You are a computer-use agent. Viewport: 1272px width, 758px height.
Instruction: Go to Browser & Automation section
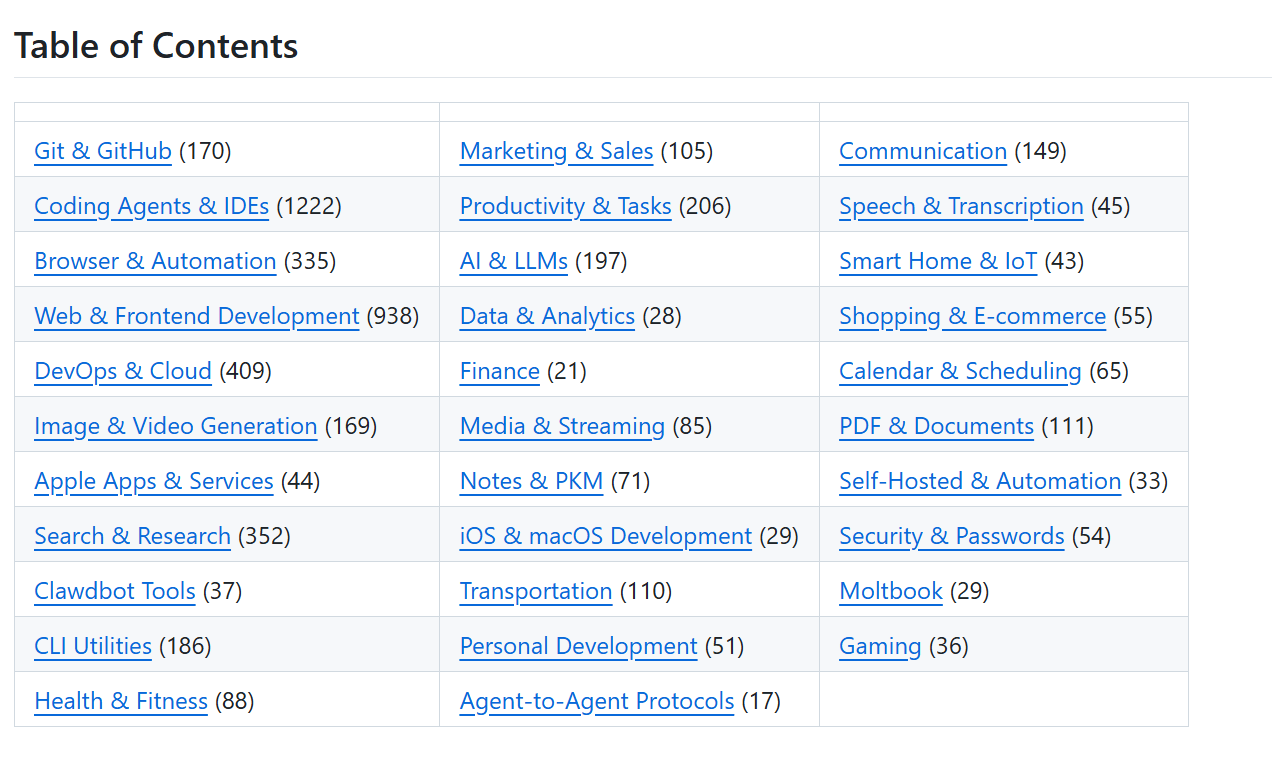pyautogui.click(x=155, y=261)
